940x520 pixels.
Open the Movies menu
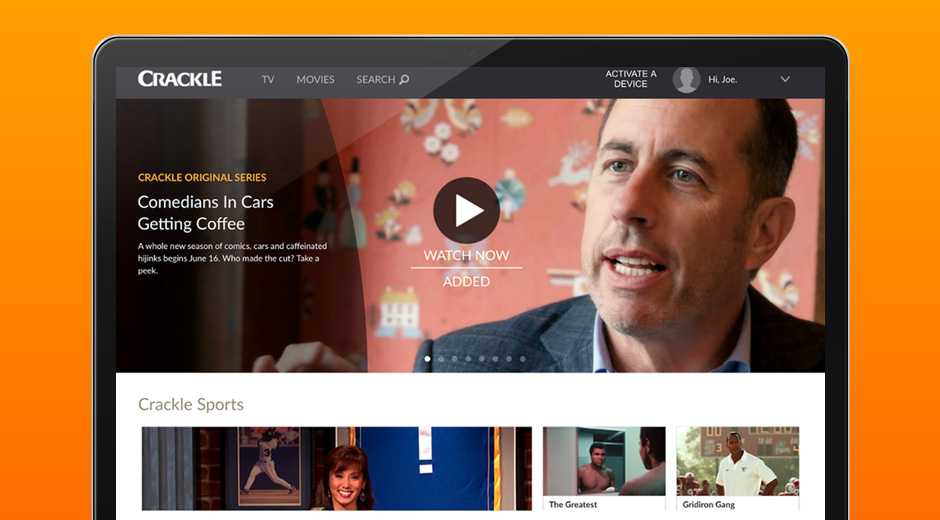coord(315,79)
